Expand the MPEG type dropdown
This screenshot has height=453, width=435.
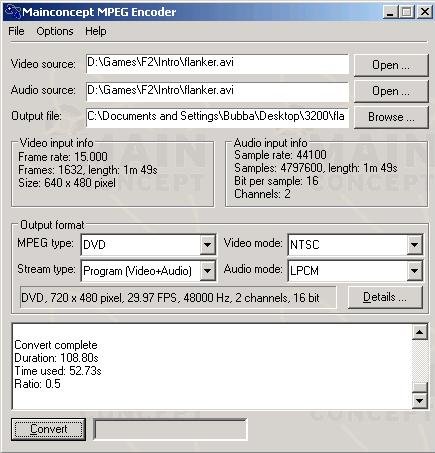[x=207, y=245]
